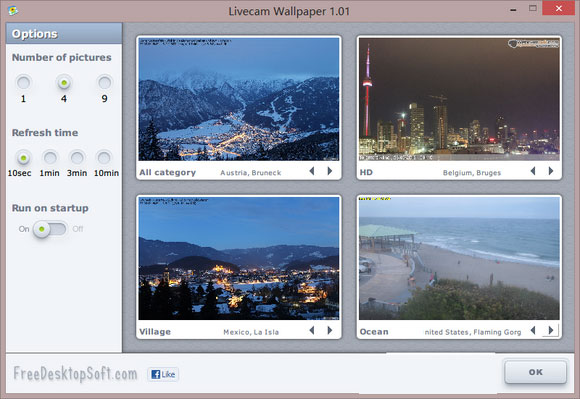Set refresh time to 1min
The height and width of the screenshot is (399, 580).
click(50, 158)
